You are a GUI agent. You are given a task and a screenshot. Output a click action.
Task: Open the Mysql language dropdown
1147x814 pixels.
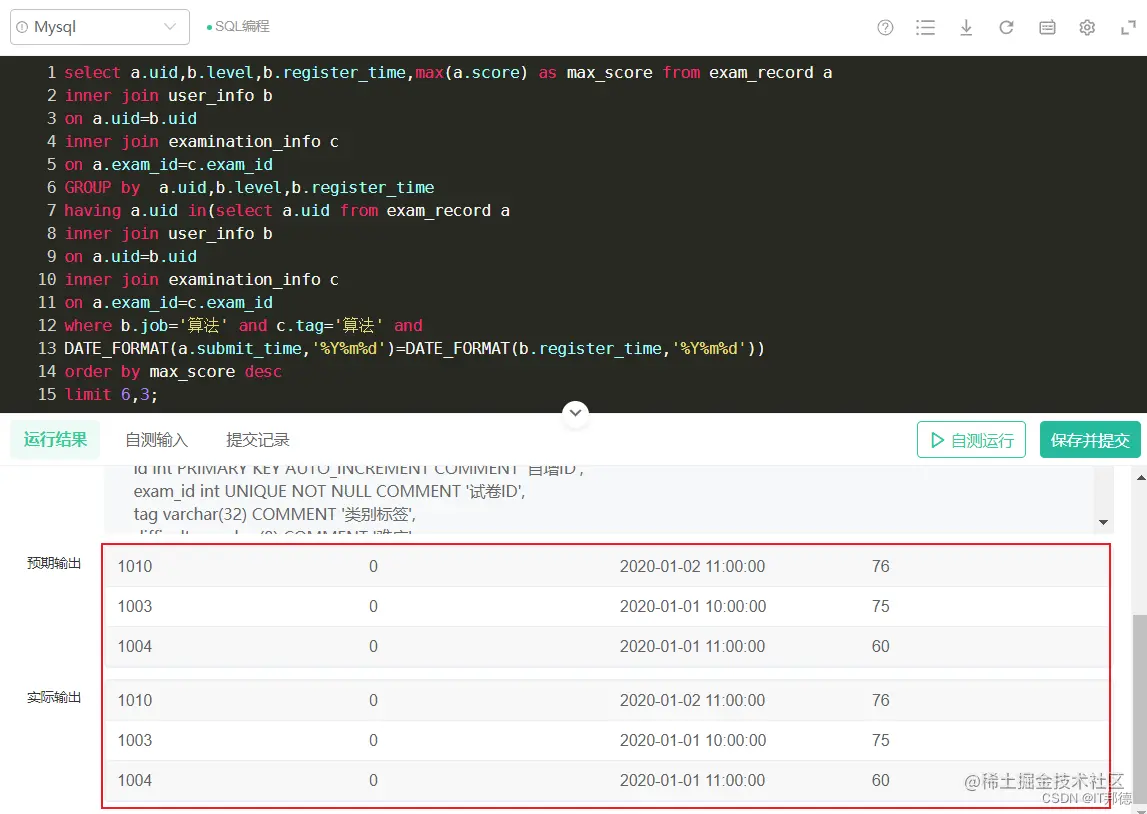[99, 27]
